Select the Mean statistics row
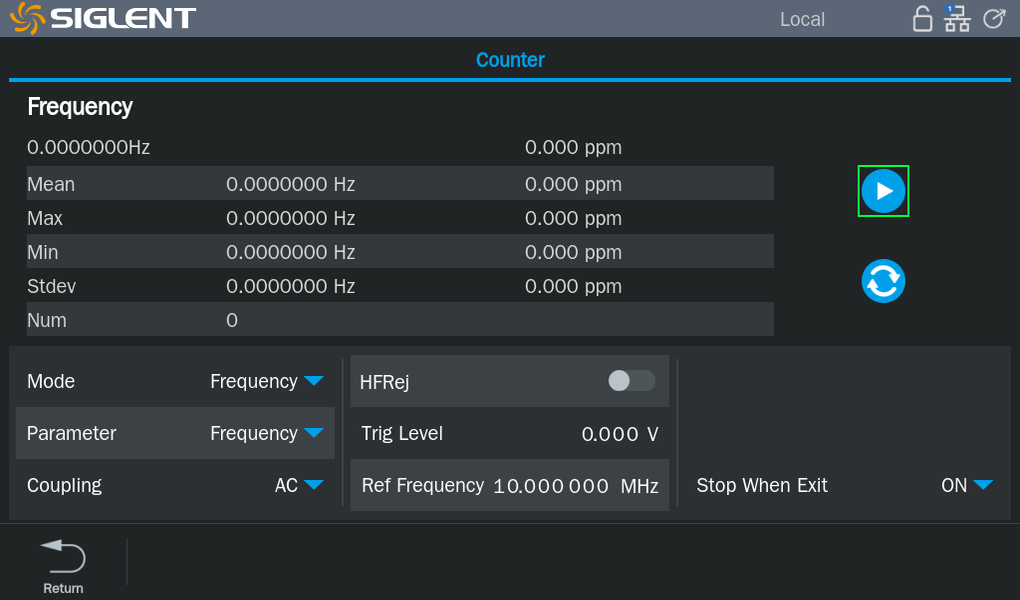 [400, 184]
